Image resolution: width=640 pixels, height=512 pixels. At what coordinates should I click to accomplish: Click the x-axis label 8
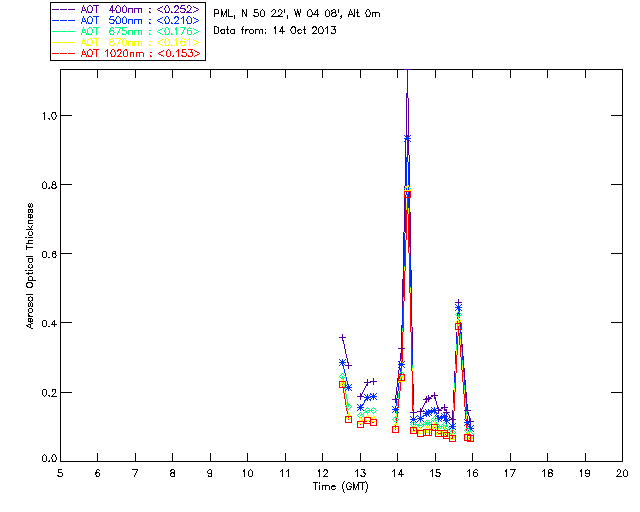173,473
